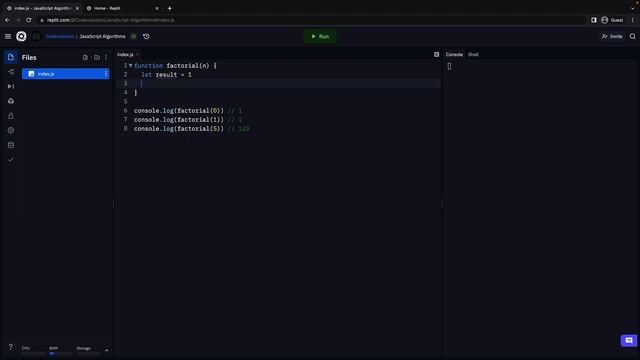Click the Storage usage meter
Image resolution: width=640 pixels, height=360 pixels.
click(x=87, y=350)
